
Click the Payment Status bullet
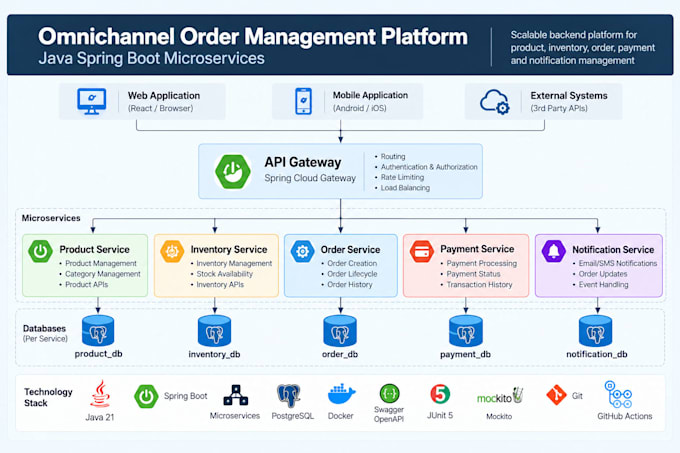pyautogui.click(x=473, y=274)
